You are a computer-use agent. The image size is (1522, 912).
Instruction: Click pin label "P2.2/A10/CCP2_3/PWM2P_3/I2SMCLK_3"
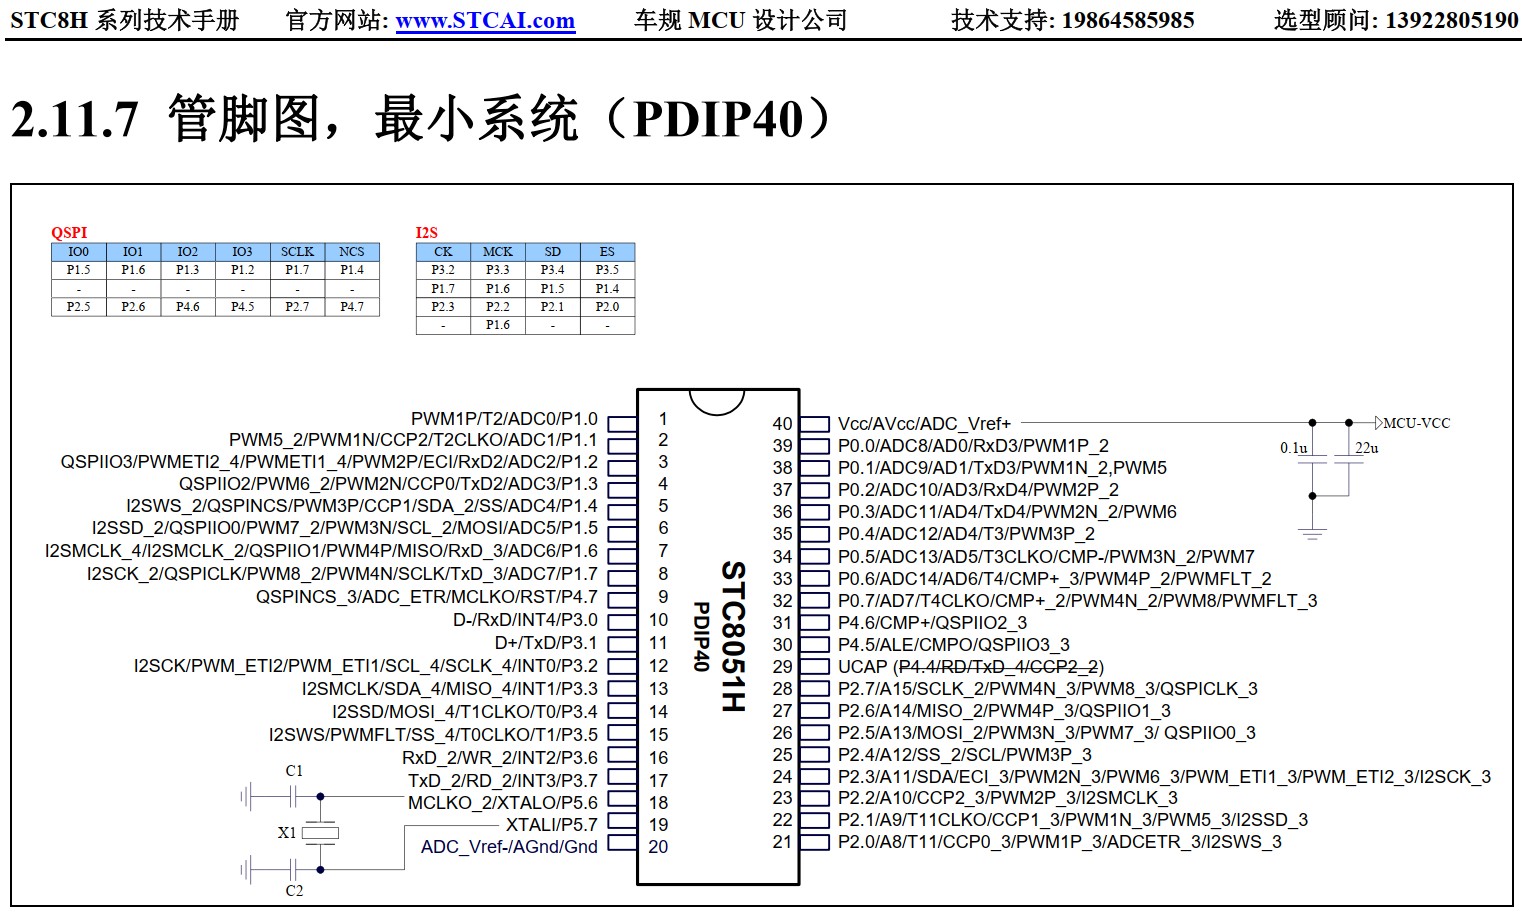pyautogui.click(x=1008, y=798)
